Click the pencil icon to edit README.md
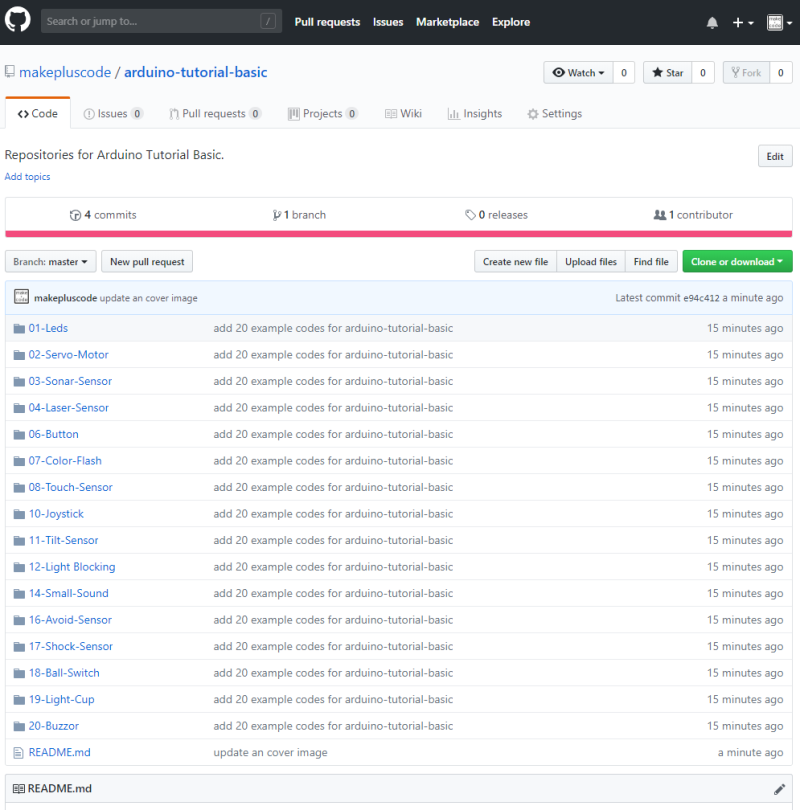800x810 pixels. (779, 789)
